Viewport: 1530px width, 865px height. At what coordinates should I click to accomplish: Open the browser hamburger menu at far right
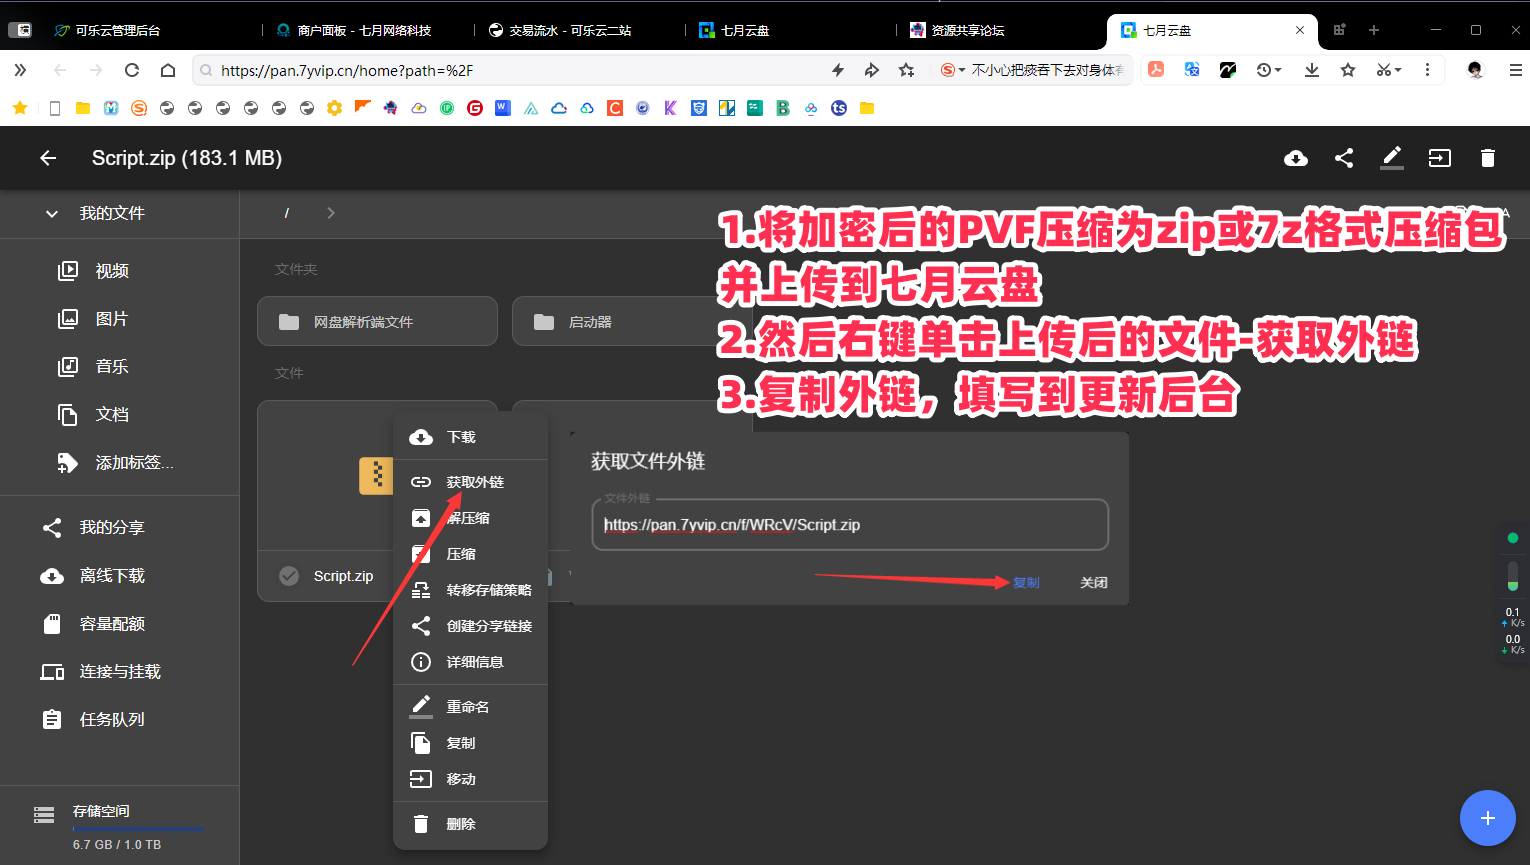click(1516, 70)
